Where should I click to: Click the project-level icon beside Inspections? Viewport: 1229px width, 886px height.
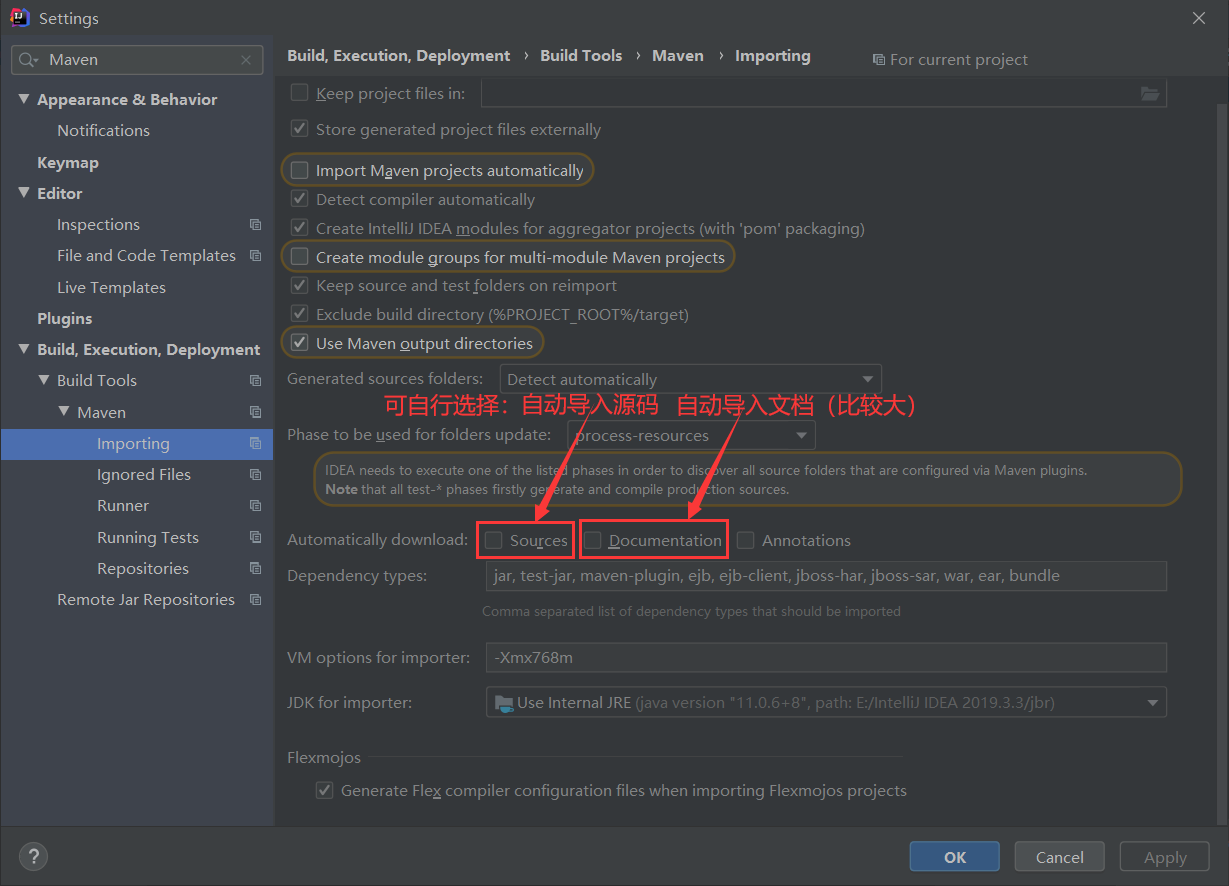coord(255,225)
